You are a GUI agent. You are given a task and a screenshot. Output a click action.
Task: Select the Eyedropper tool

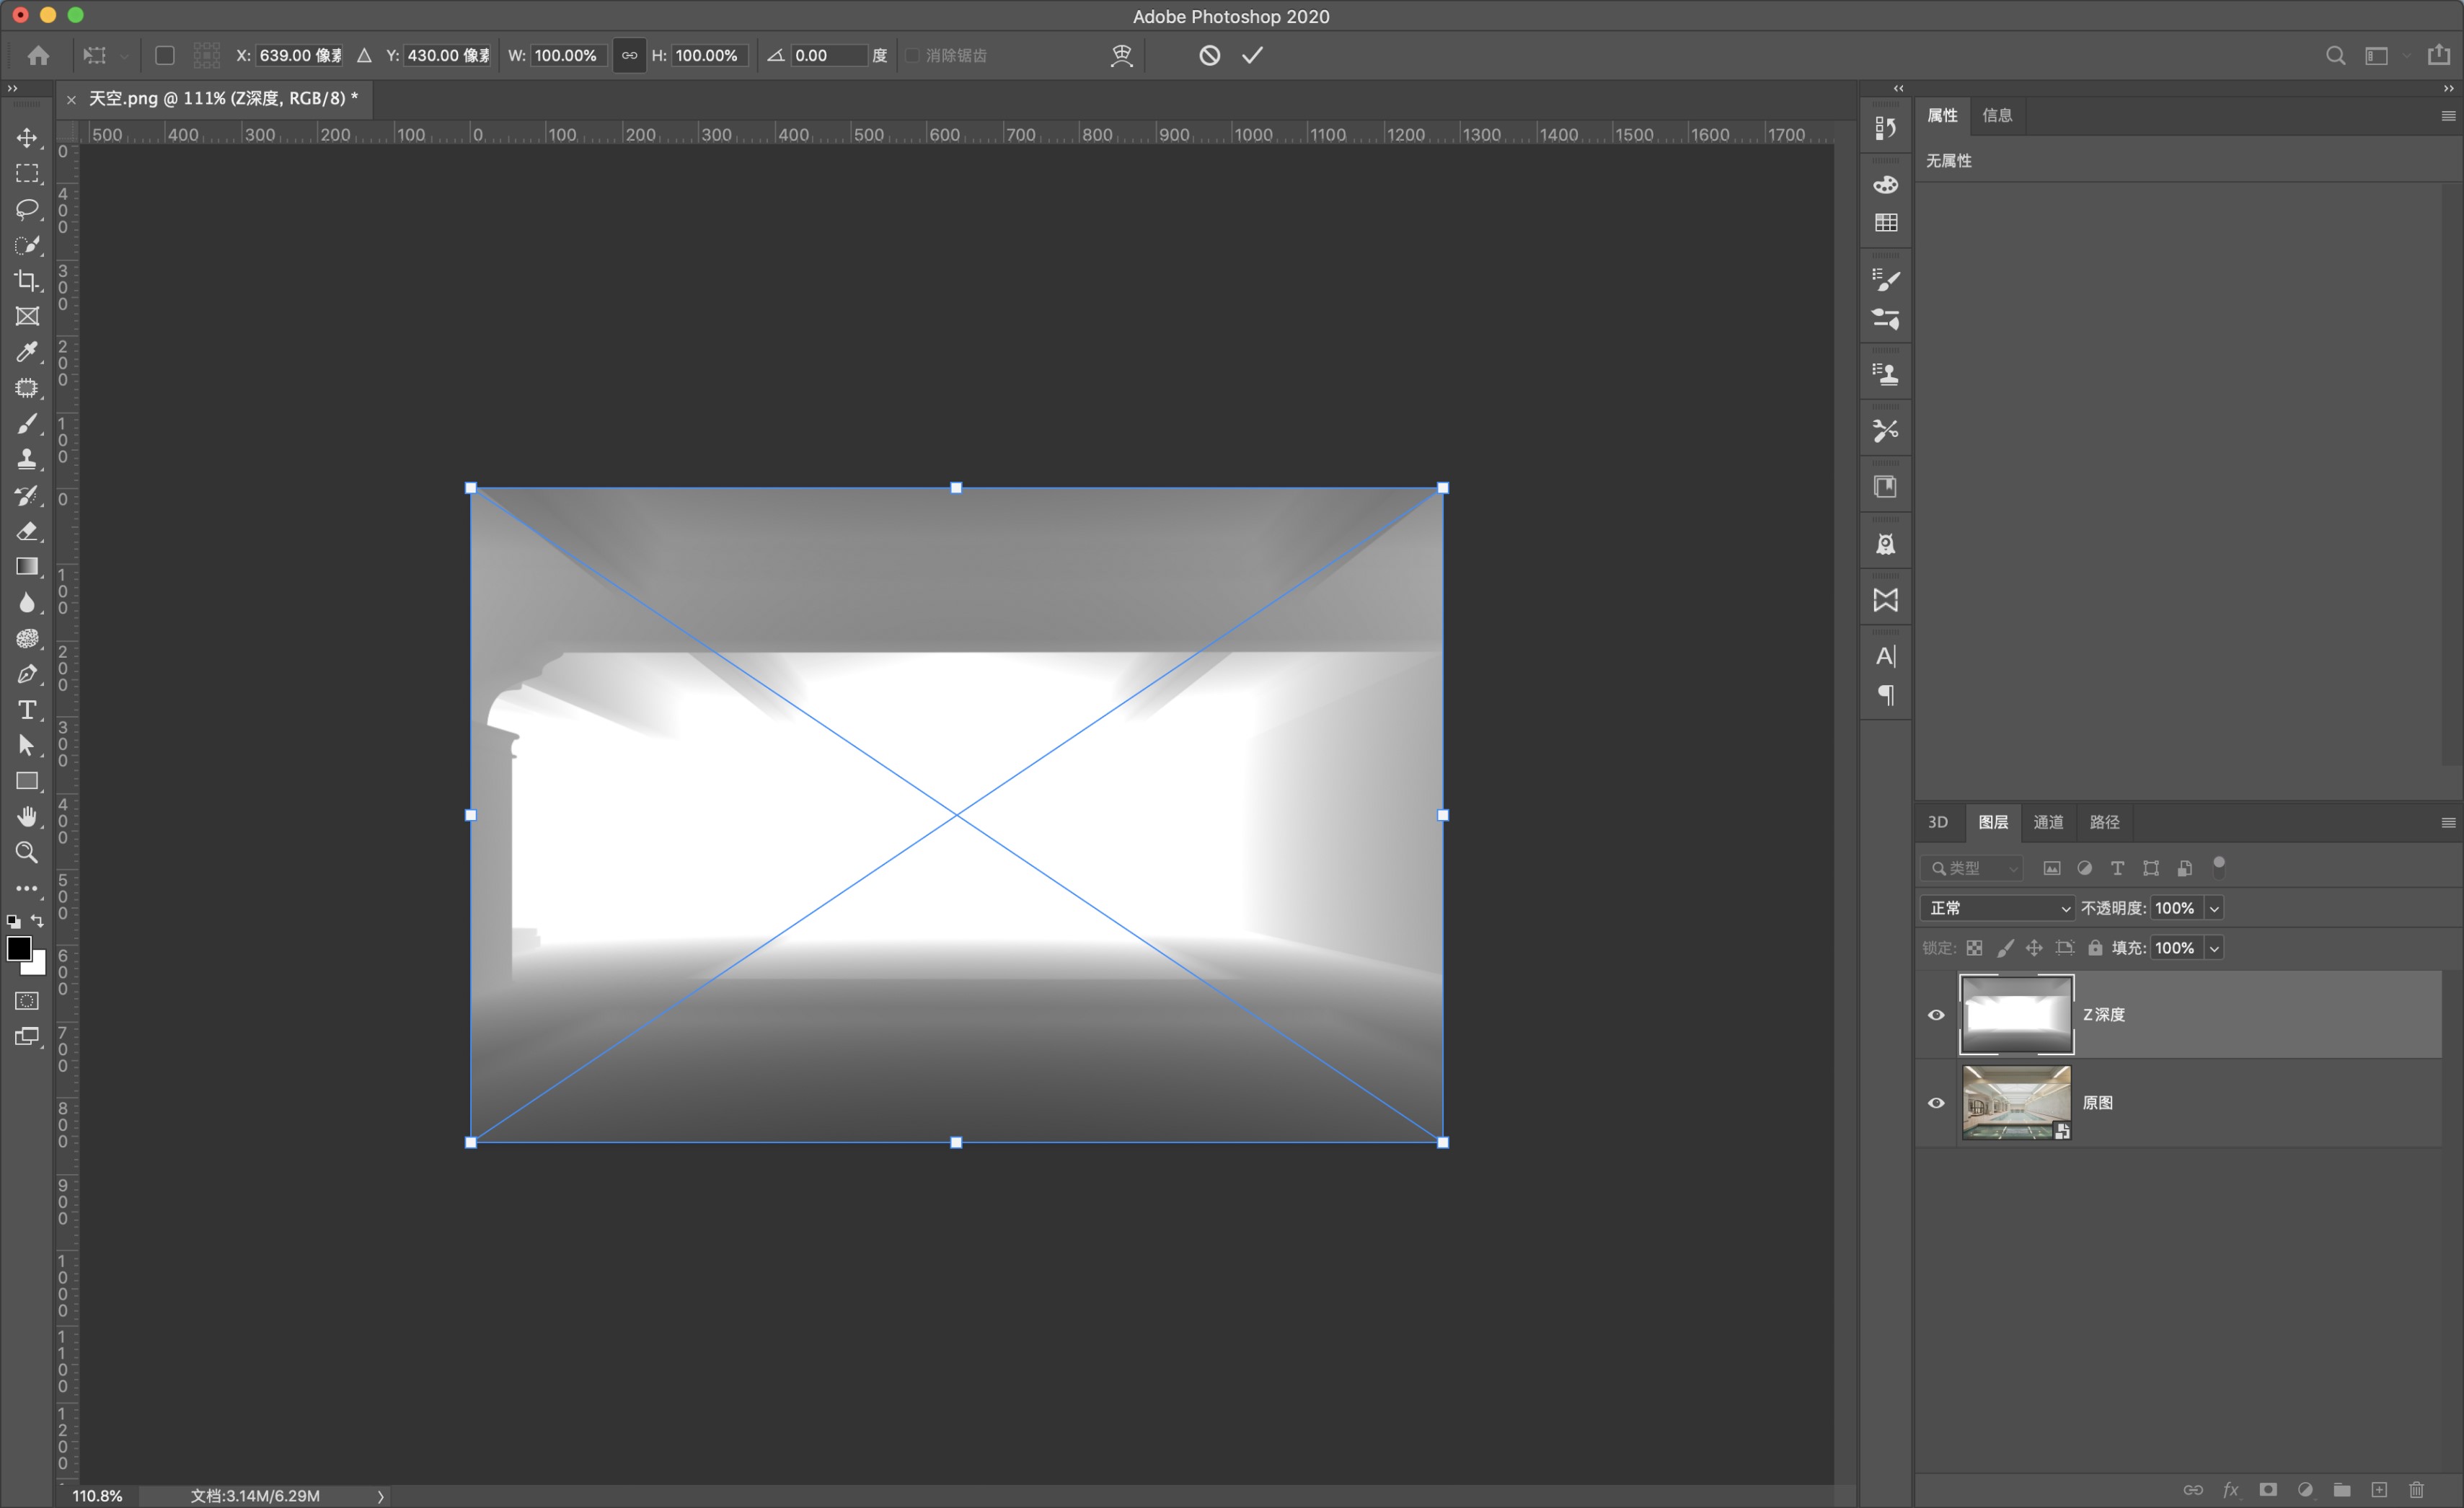pyautogui.click(x=27, y=352)
